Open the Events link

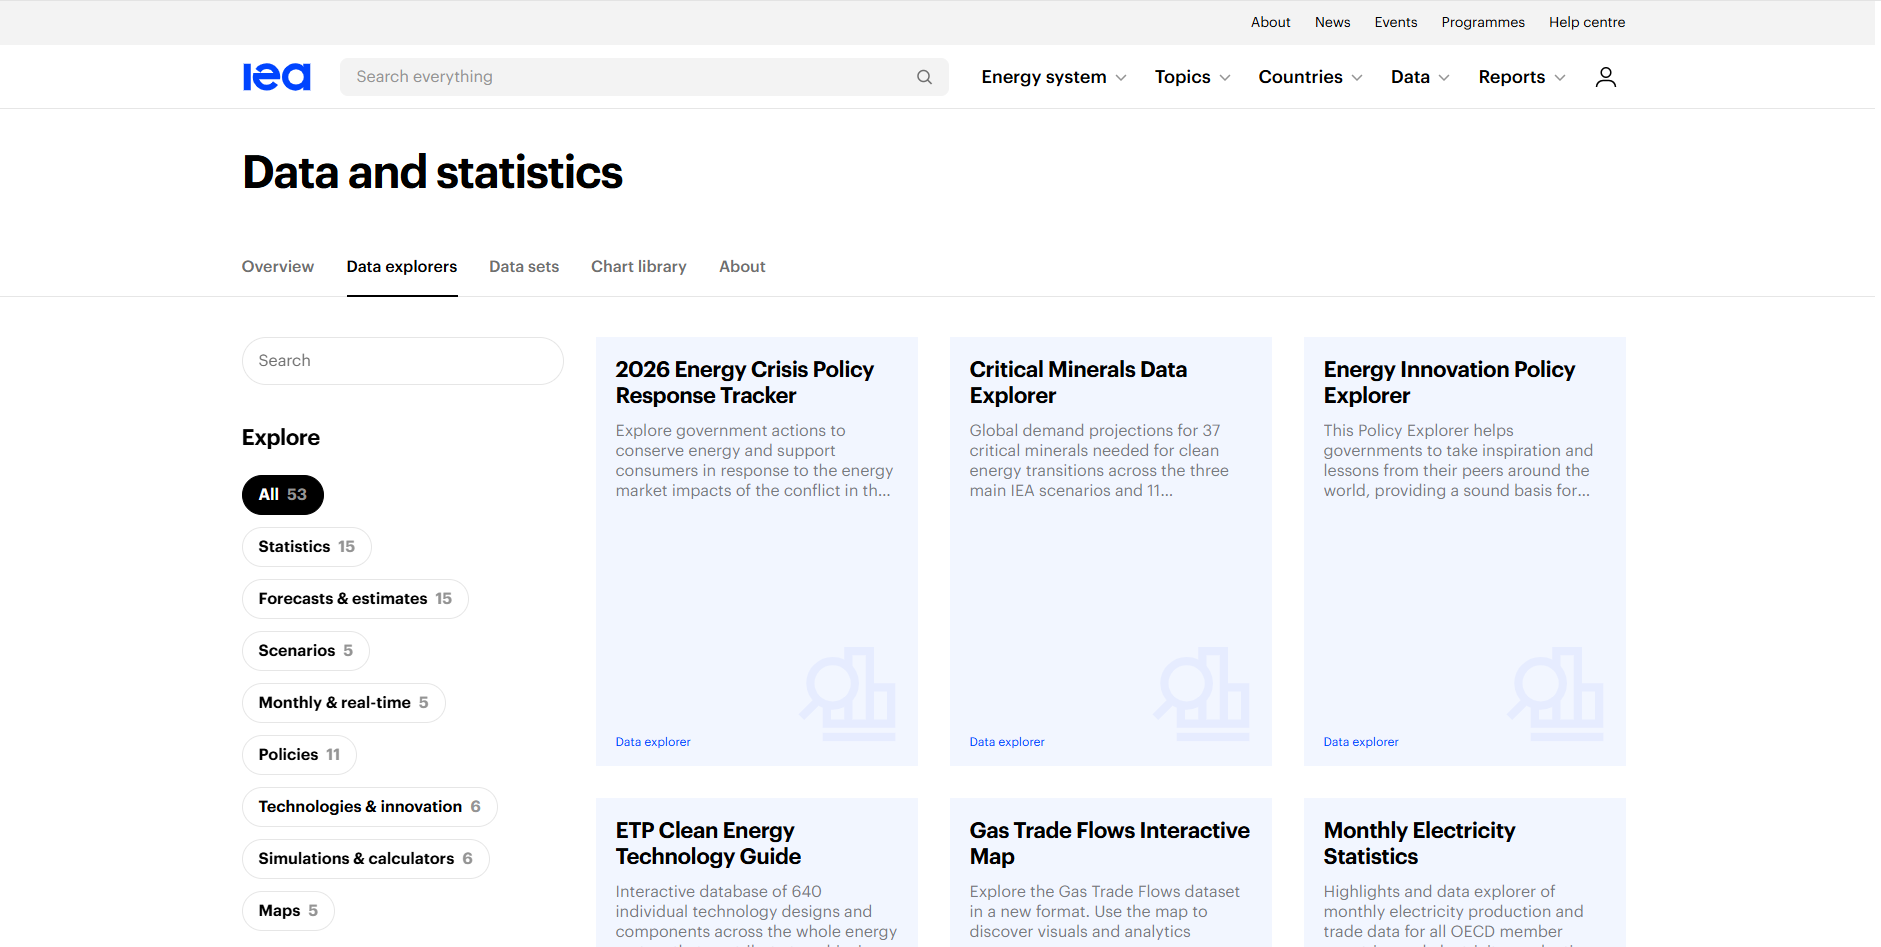coord(1396,22)
